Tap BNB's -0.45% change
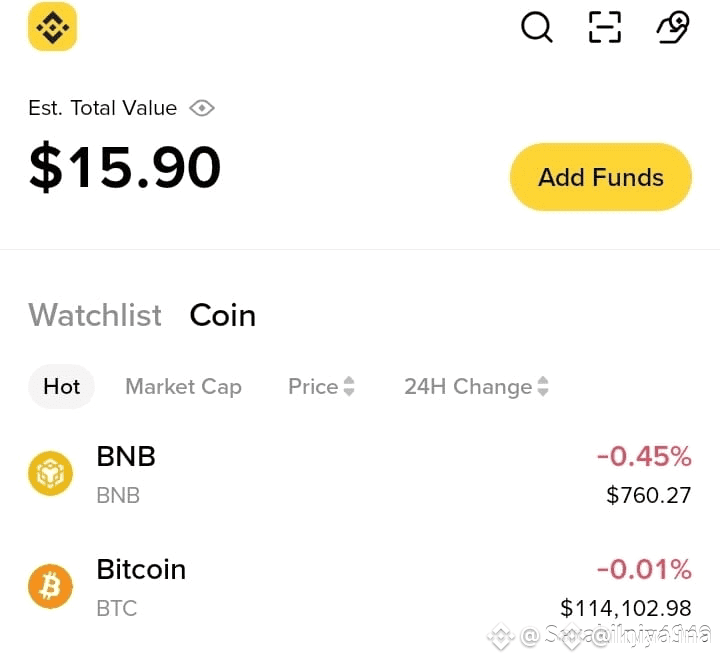Image resolution: width=720 pixels, height=662 pixels. point(644,456)
